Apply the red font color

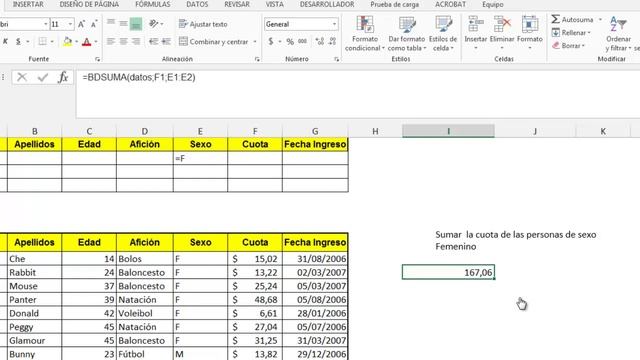point(87,42)
